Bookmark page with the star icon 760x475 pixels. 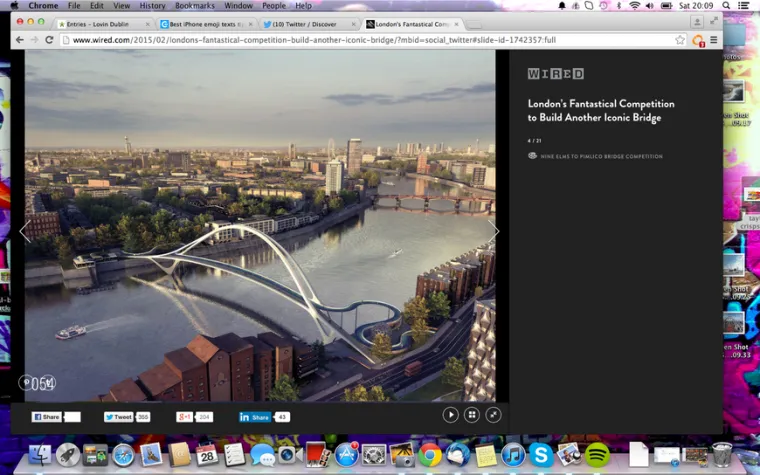680,40
